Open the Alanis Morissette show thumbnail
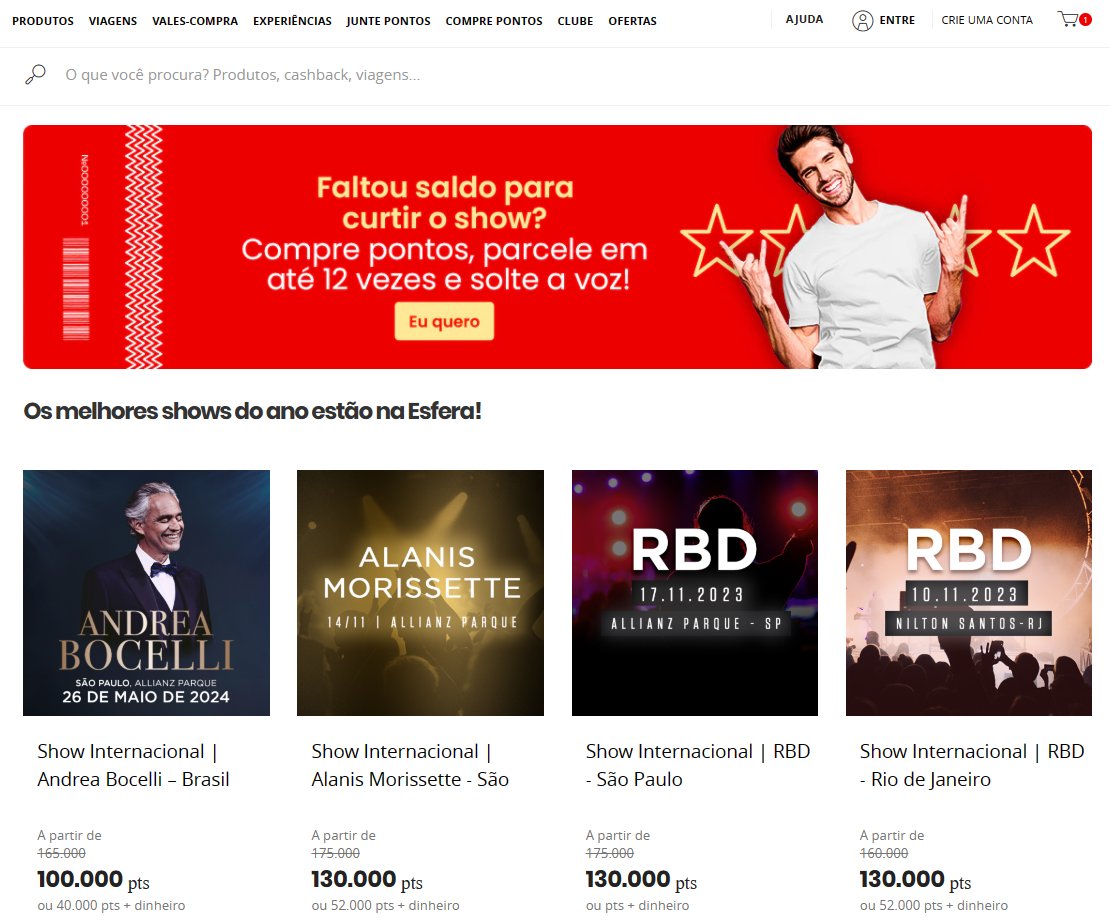This screenshot has height=922, width=1110. click(x=420, y=593)
